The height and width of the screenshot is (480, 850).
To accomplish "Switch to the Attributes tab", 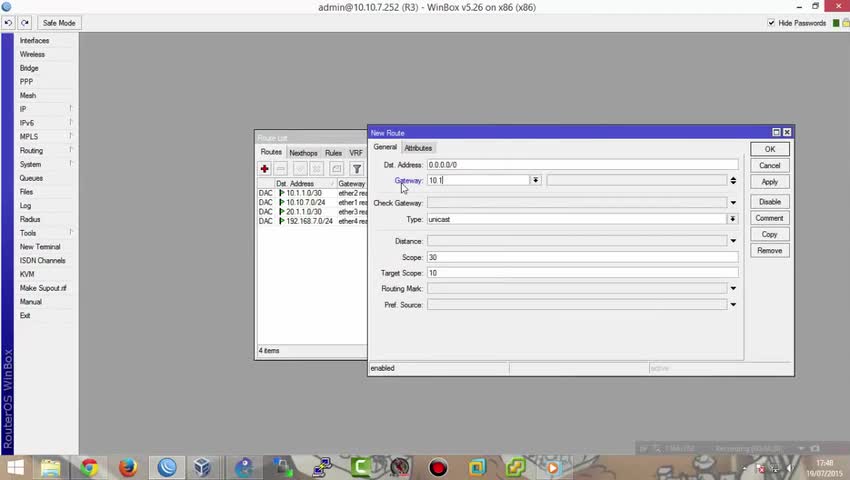I will 418,148.
